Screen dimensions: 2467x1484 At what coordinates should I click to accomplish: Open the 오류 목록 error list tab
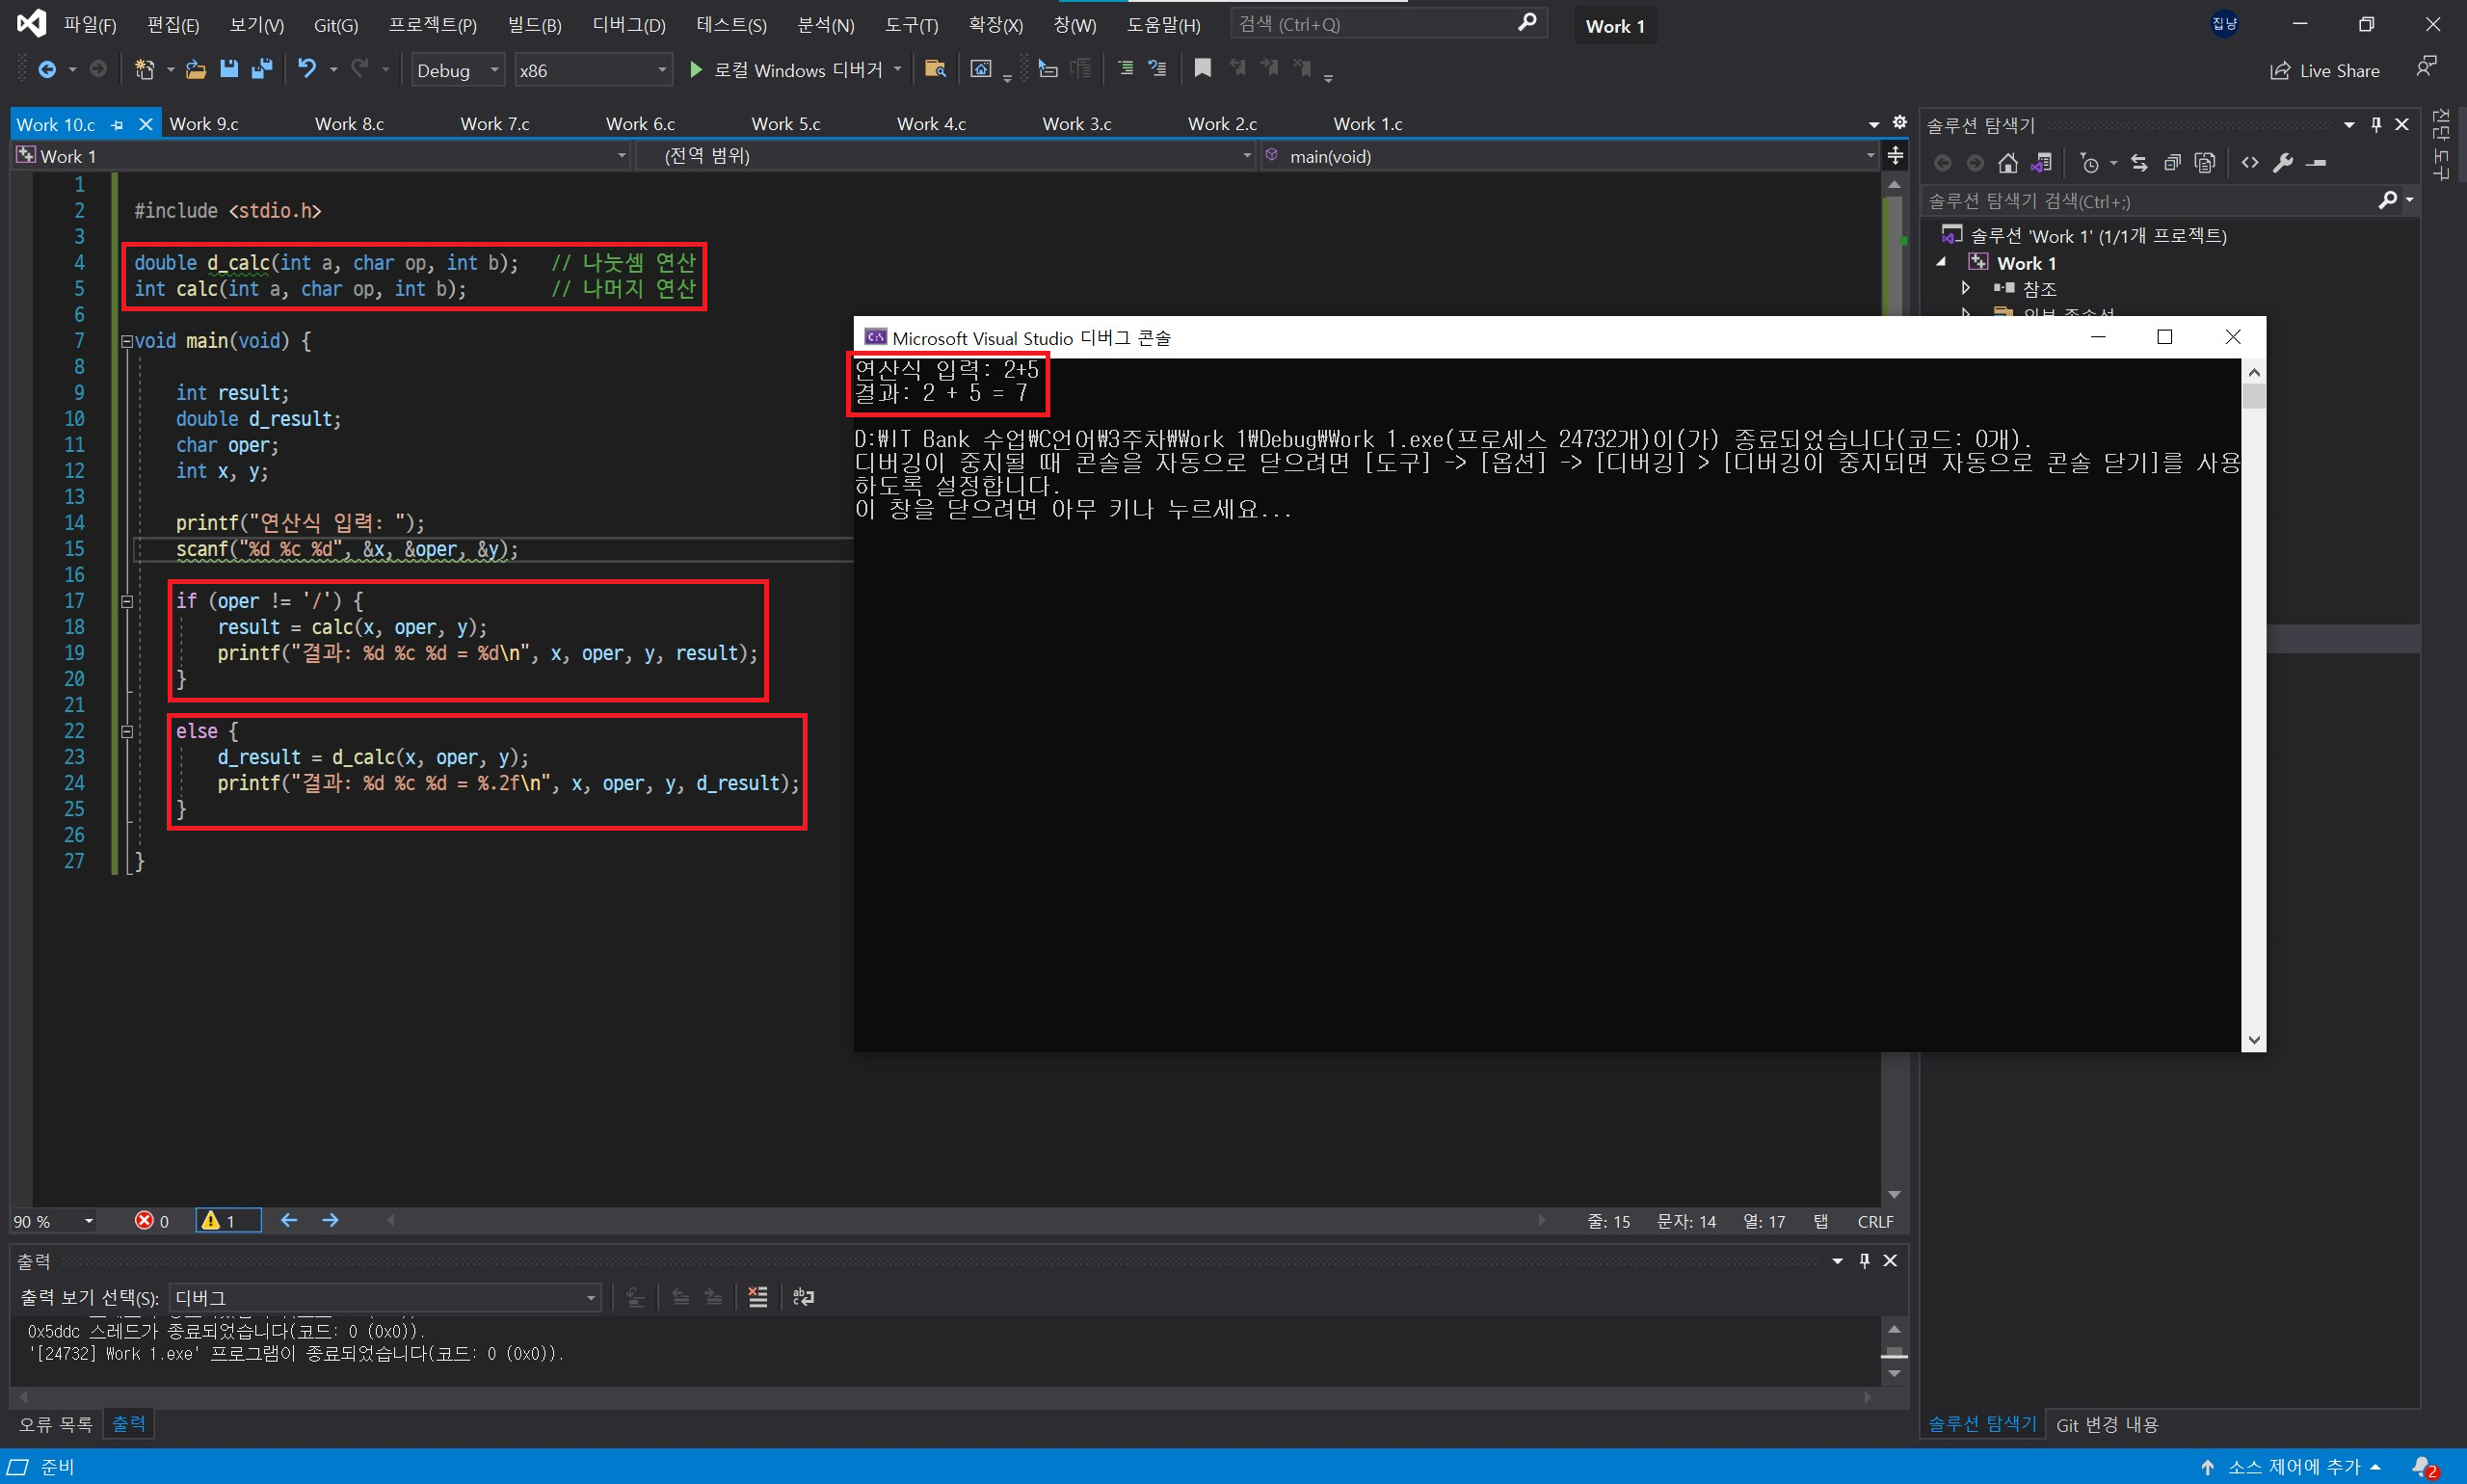[x=55, y=1423]
